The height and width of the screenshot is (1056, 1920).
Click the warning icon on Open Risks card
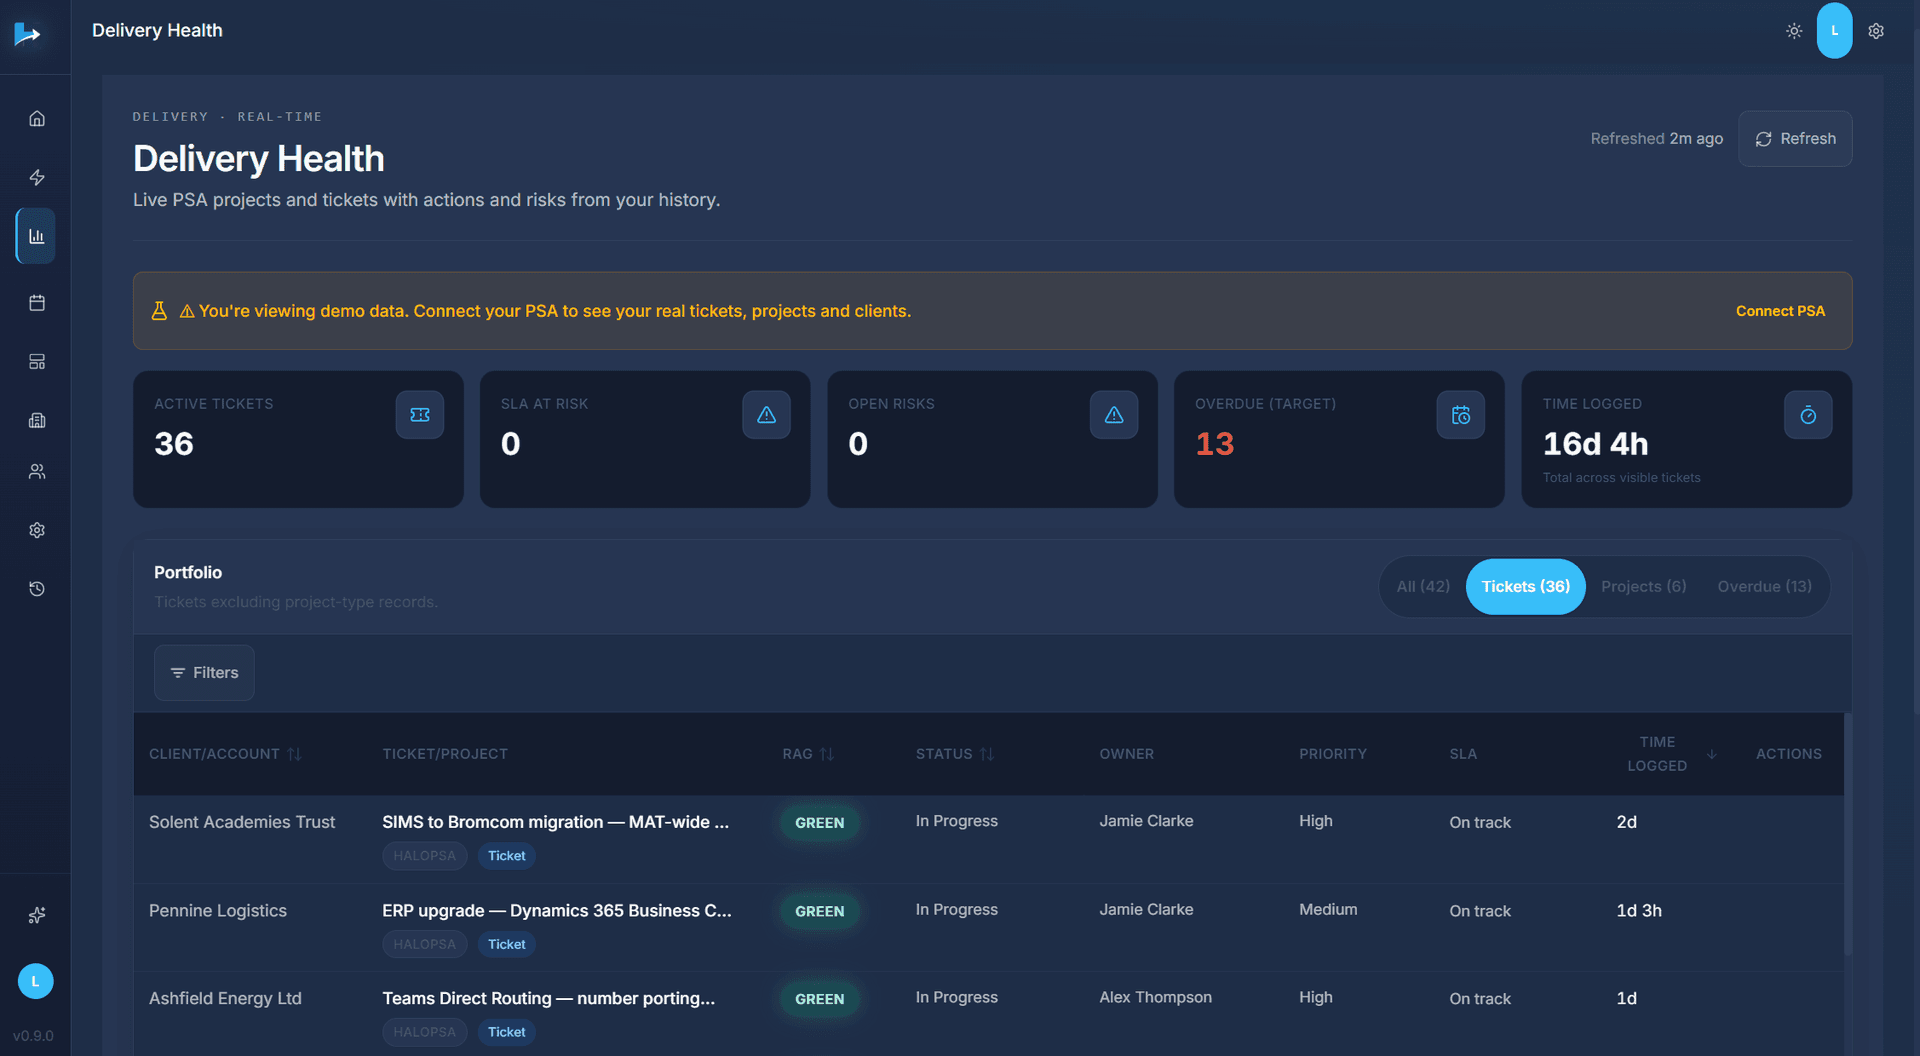pos(1114,415)
